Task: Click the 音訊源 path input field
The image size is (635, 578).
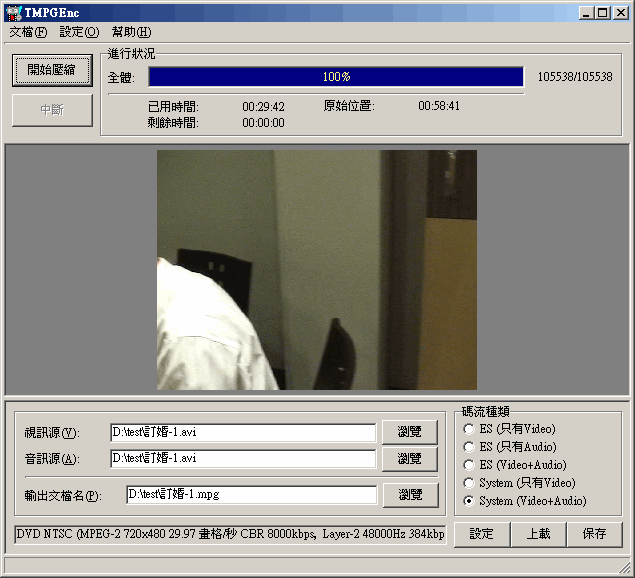Action: point(243,459)
